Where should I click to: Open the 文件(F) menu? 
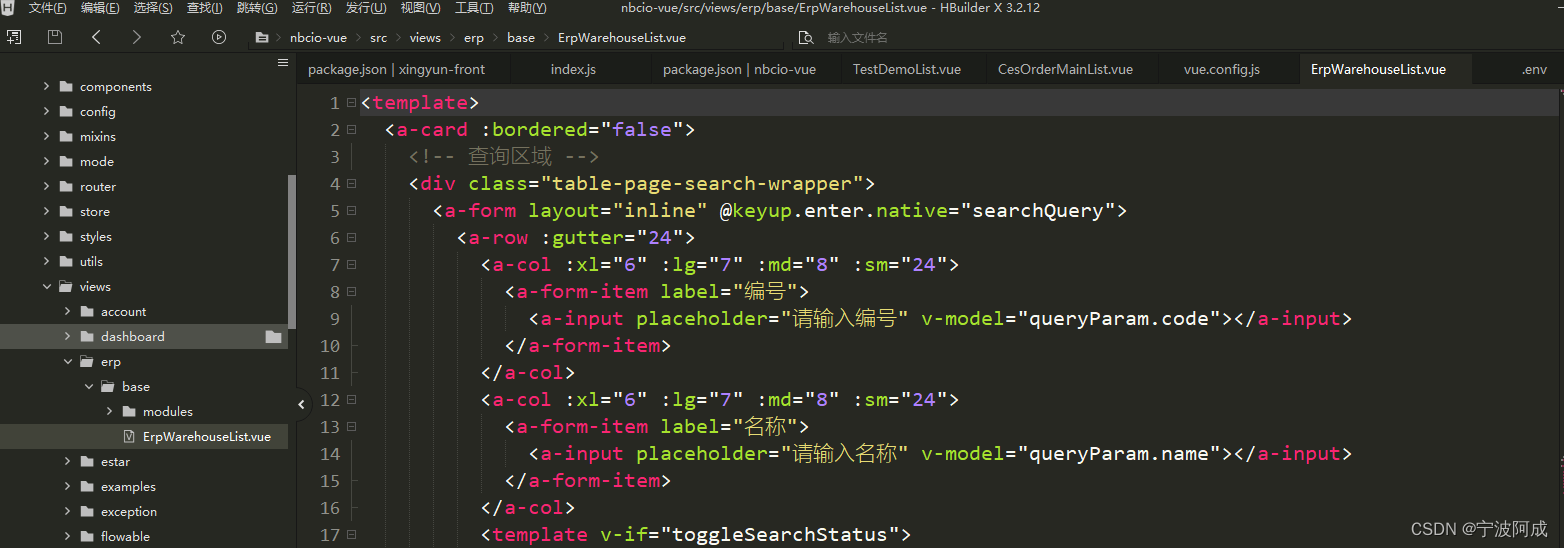coord(48,8)
